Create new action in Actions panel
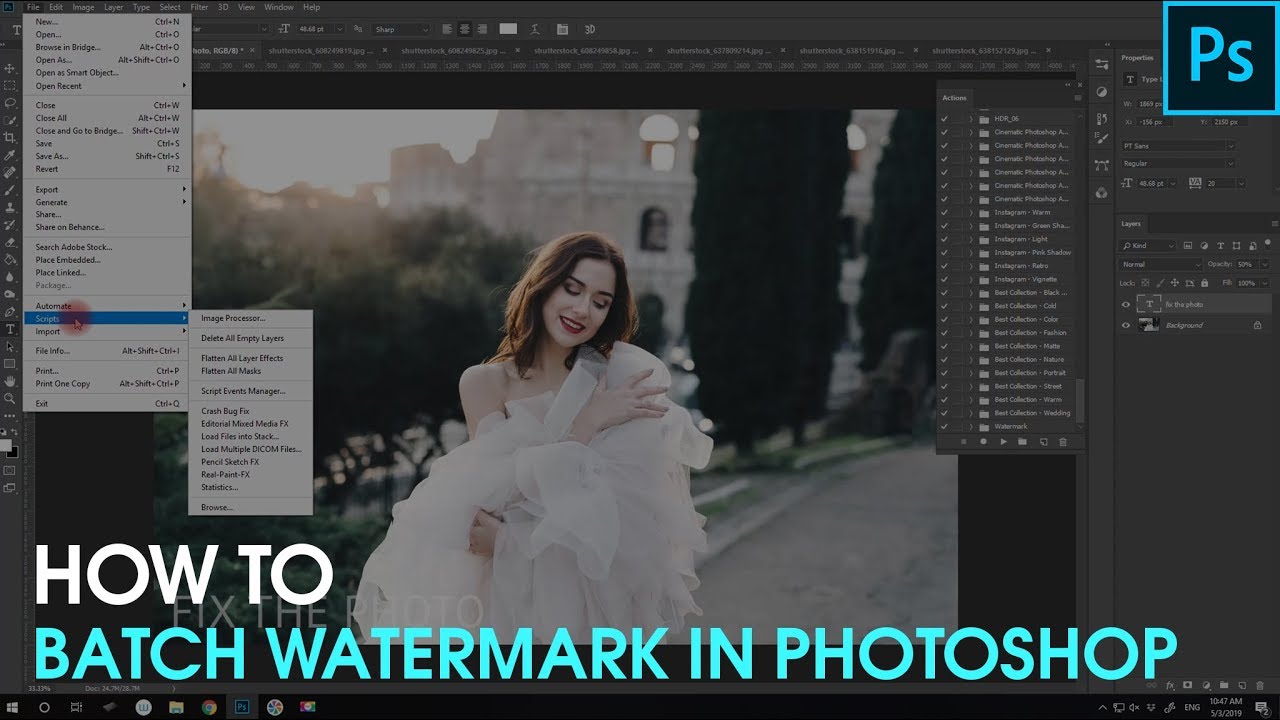The width and height of the screenshot is (1280, 720). point(1042,441)
